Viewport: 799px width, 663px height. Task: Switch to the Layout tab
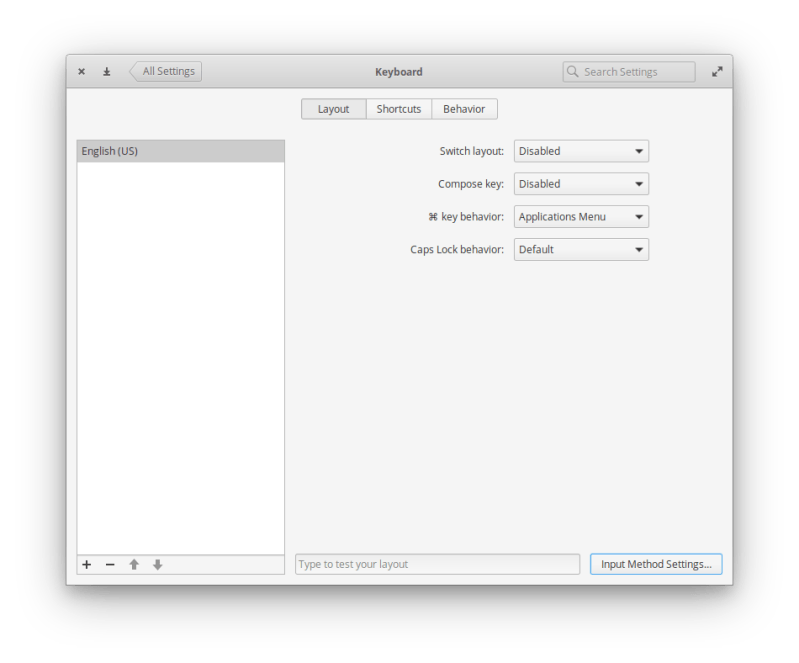[x=333, y=109]
